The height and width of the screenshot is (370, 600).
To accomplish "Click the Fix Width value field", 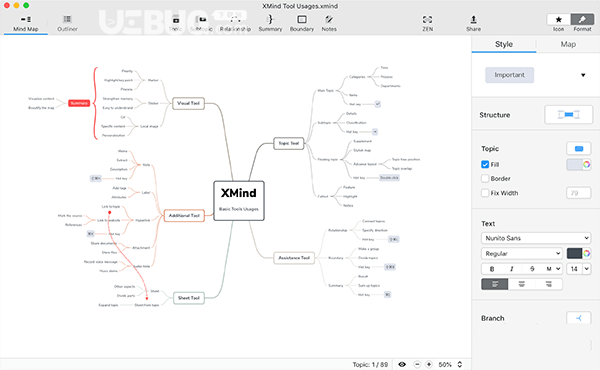I will [579, 193].
